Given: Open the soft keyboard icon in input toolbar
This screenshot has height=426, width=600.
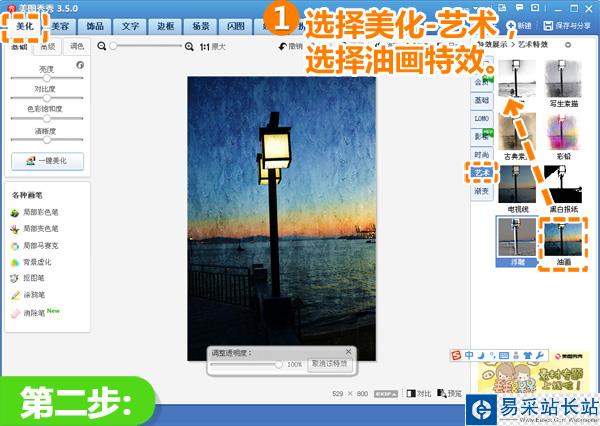Looking at the screenshot, I should (504, 356).
